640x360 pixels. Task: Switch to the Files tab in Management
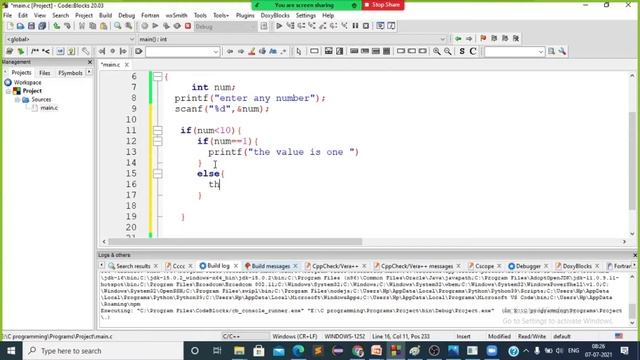(44, 73)
